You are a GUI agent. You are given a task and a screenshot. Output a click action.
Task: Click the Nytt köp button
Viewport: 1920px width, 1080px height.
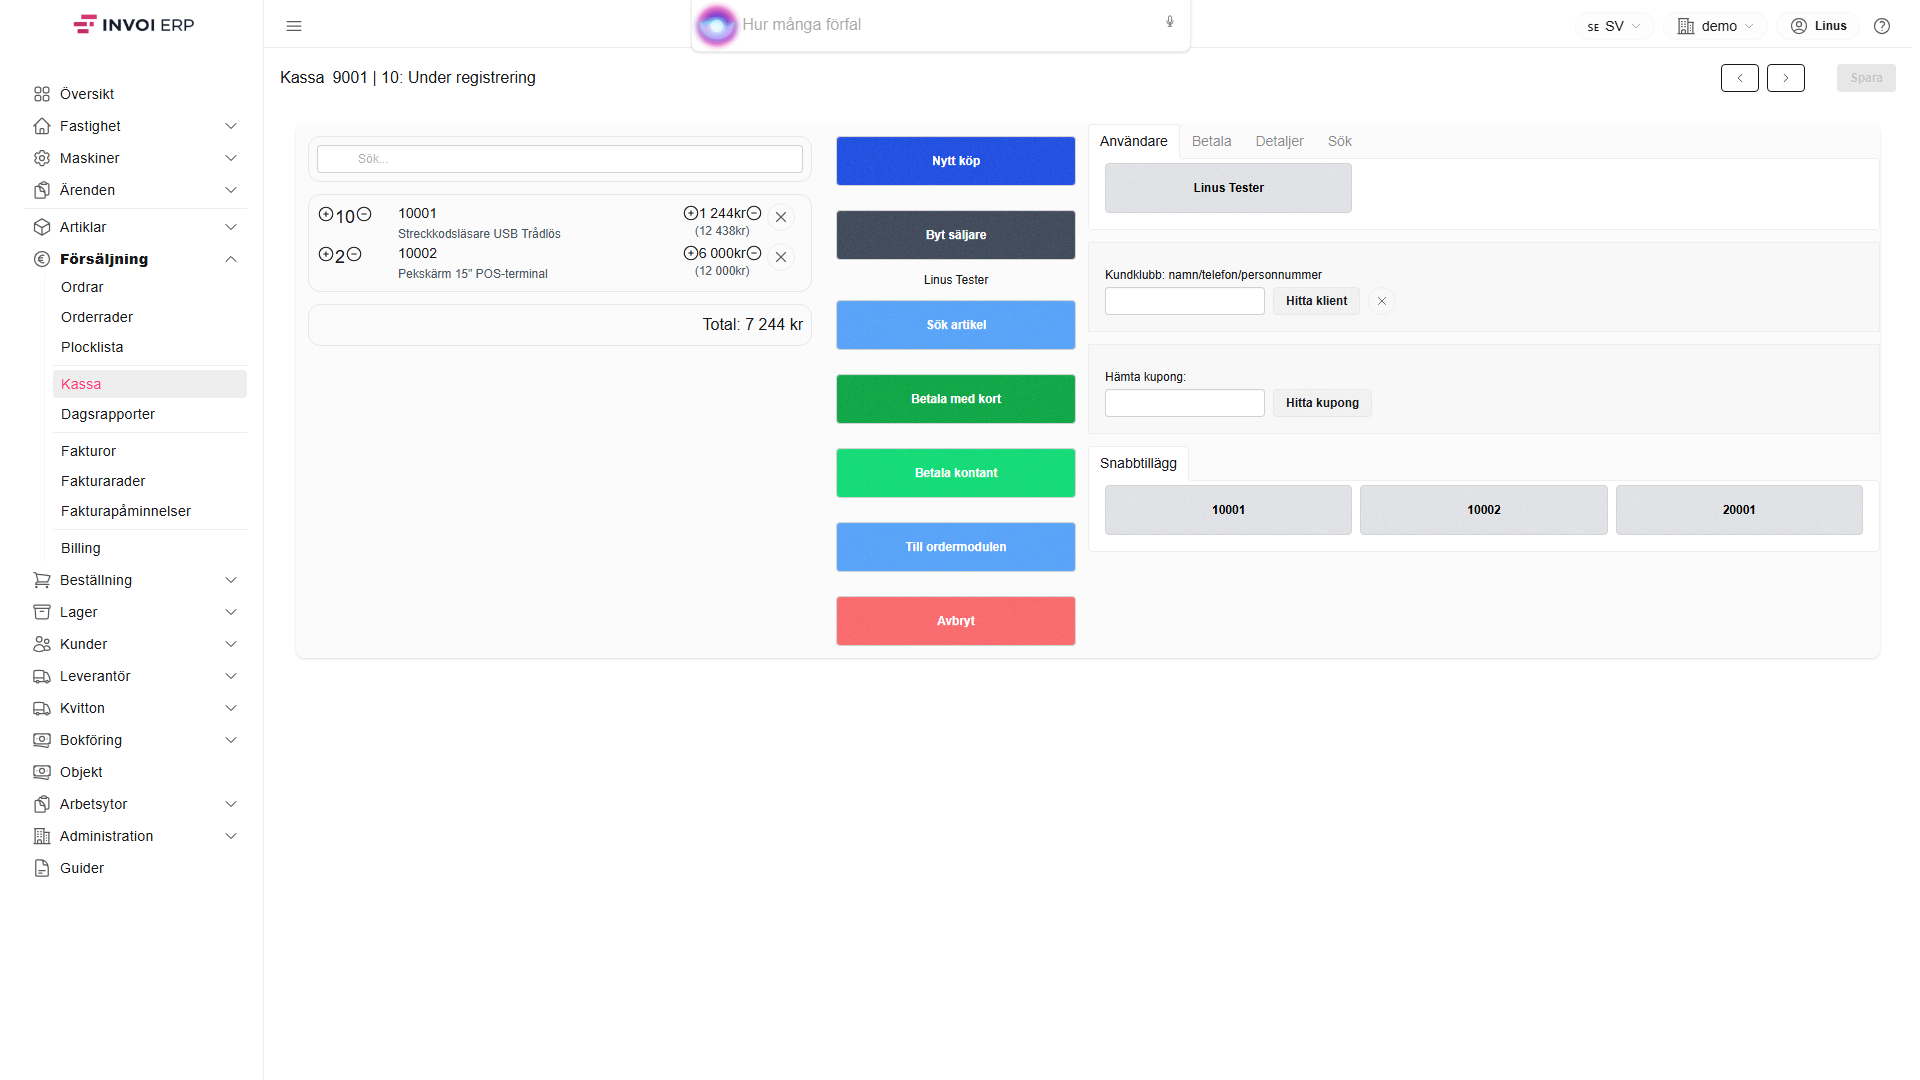coord(955,161)
